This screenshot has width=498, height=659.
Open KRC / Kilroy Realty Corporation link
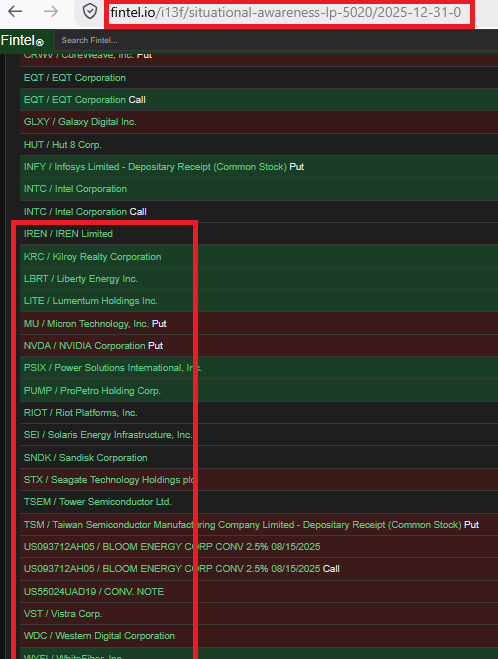coord(92,256)
